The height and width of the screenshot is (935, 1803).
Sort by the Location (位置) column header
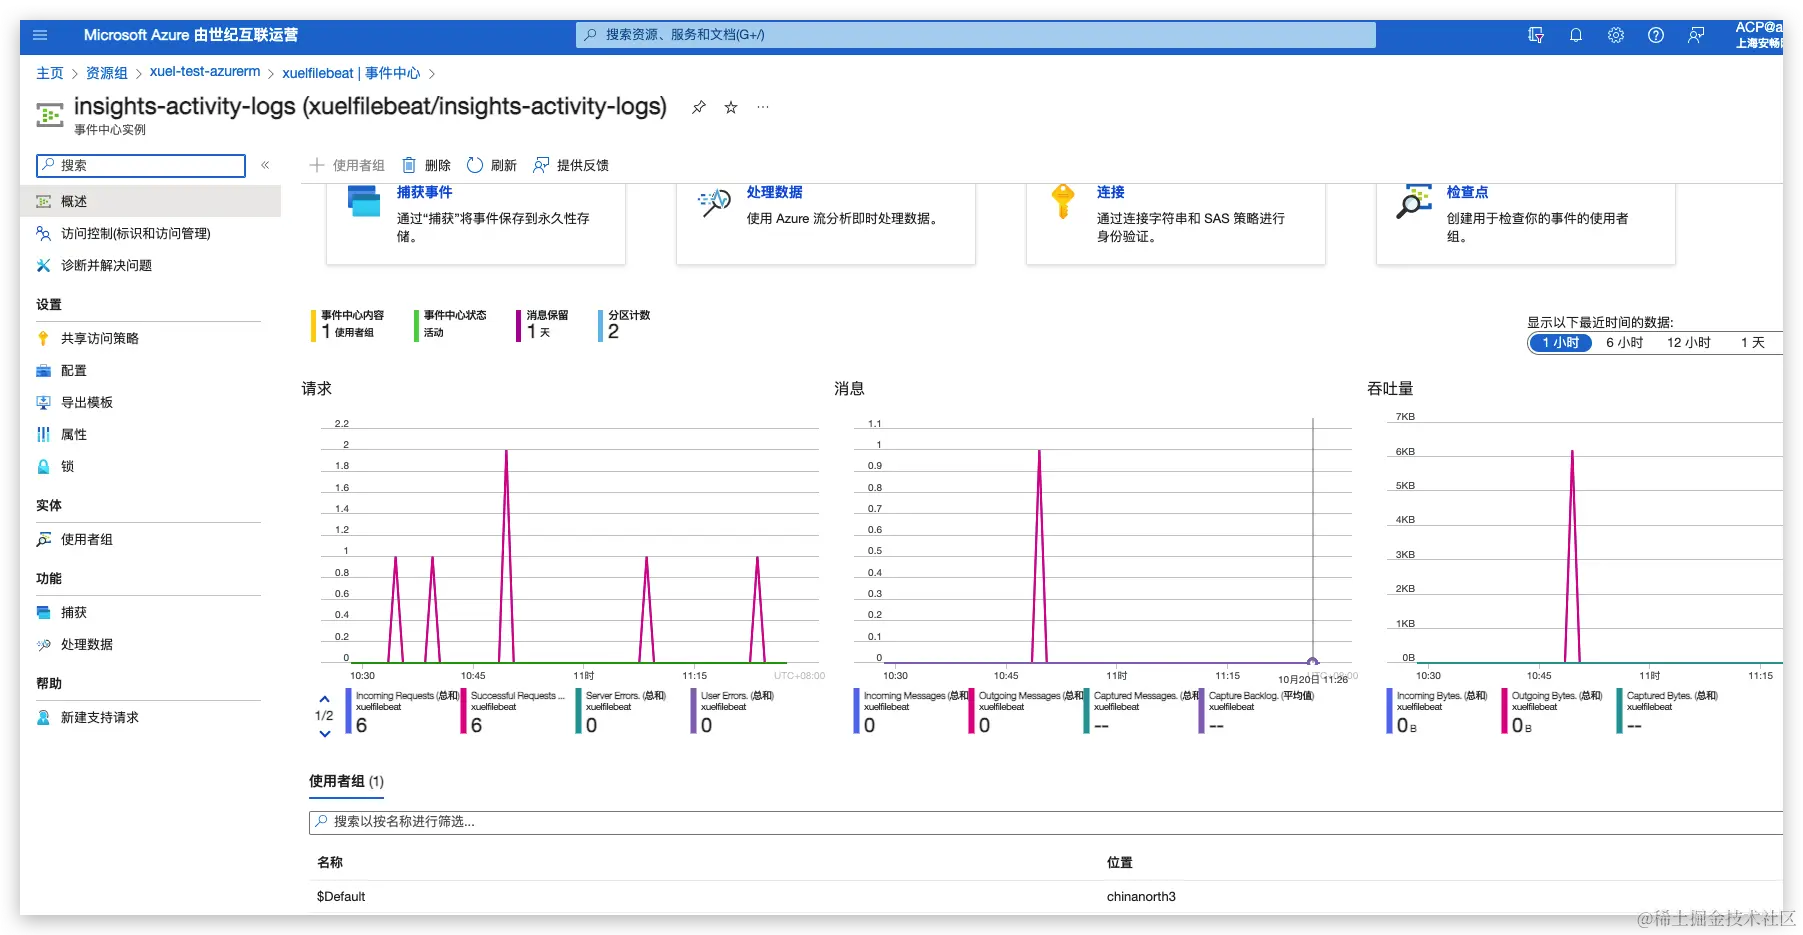coord(1120,862)
